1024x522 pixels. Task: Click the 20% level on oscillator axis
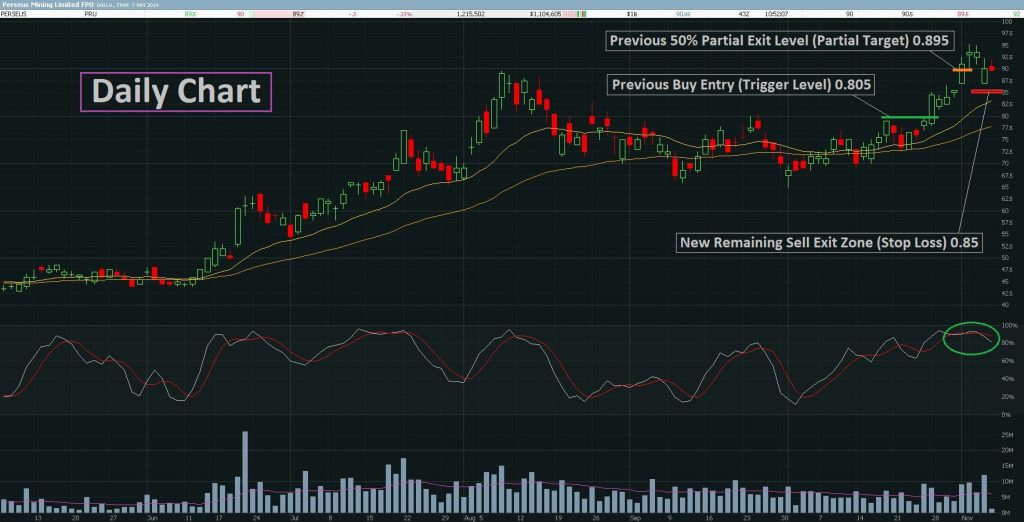tap(1009, 397)
